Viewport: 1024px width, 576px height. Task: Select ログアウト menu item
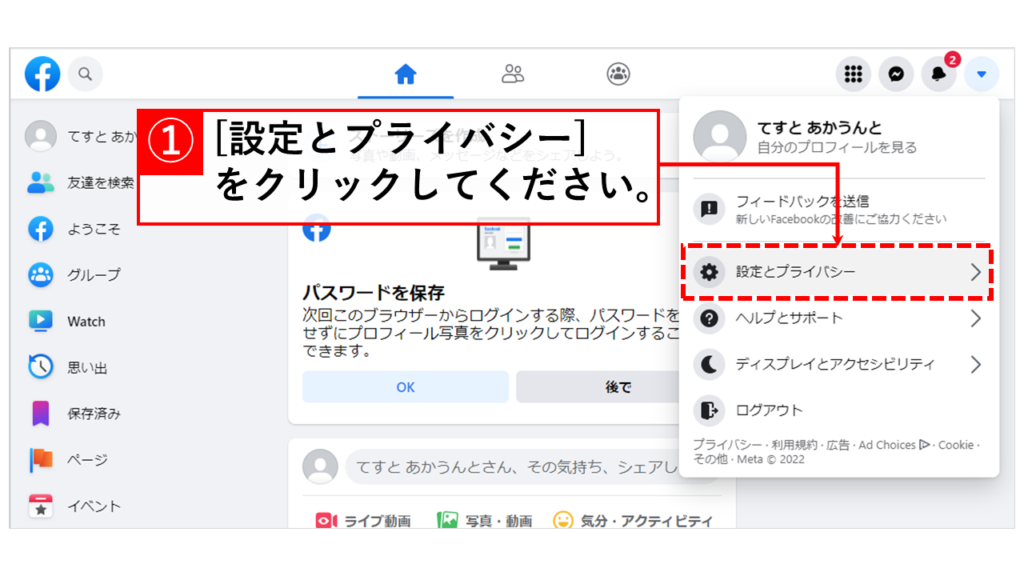[839, 410]
